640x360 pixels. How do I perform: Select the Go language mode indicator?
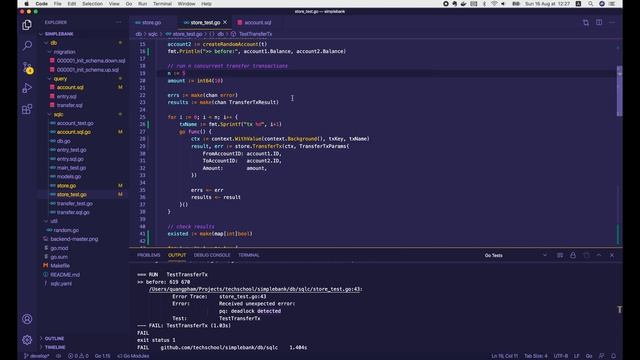pos(589,356)
